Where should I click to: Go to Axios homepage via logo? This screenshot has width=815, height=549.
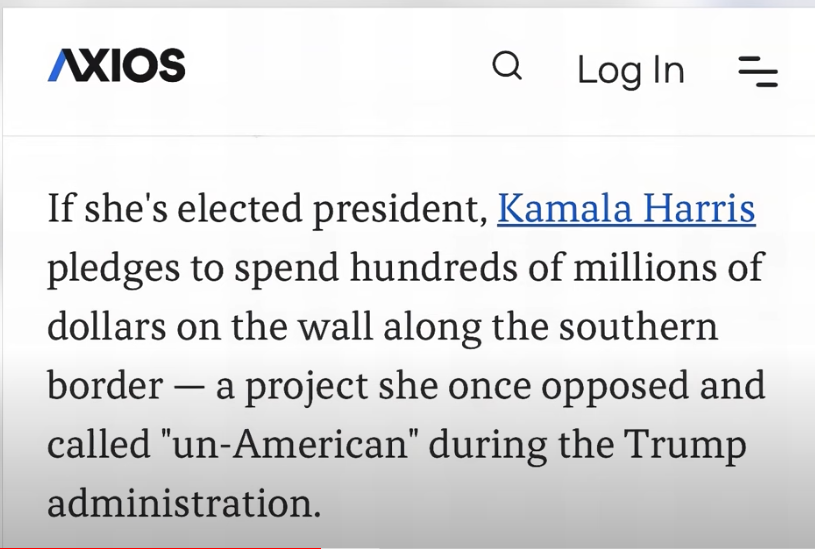[116, 65]
